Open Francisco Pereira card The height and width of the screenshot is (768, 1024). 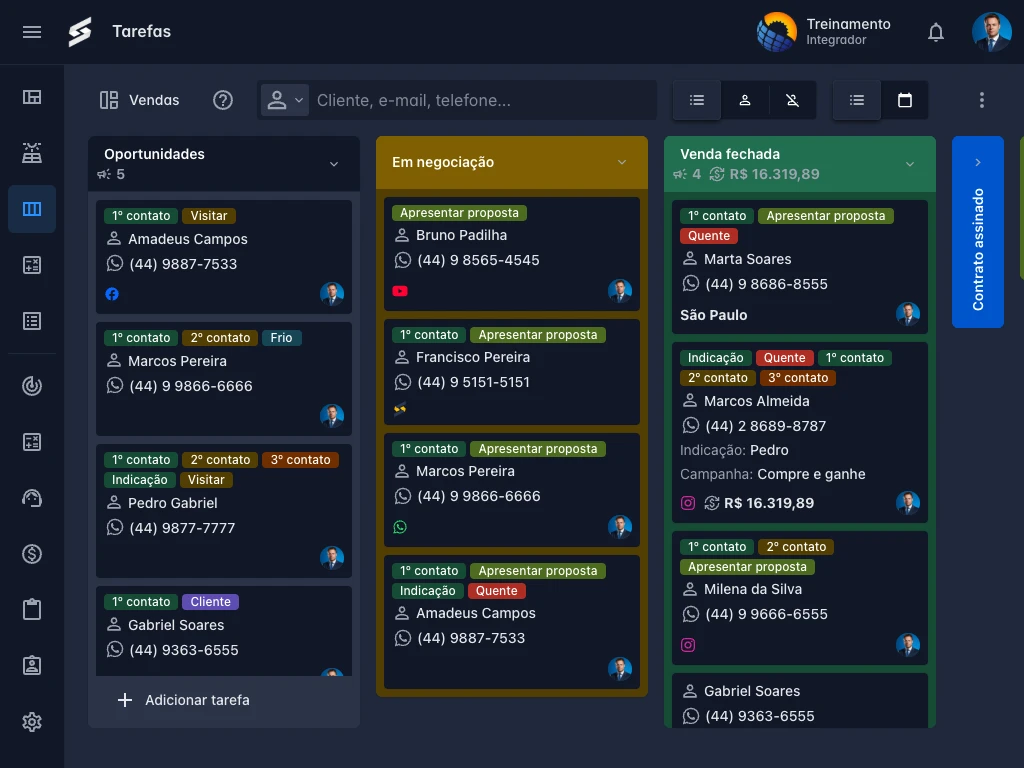(512, 372)
